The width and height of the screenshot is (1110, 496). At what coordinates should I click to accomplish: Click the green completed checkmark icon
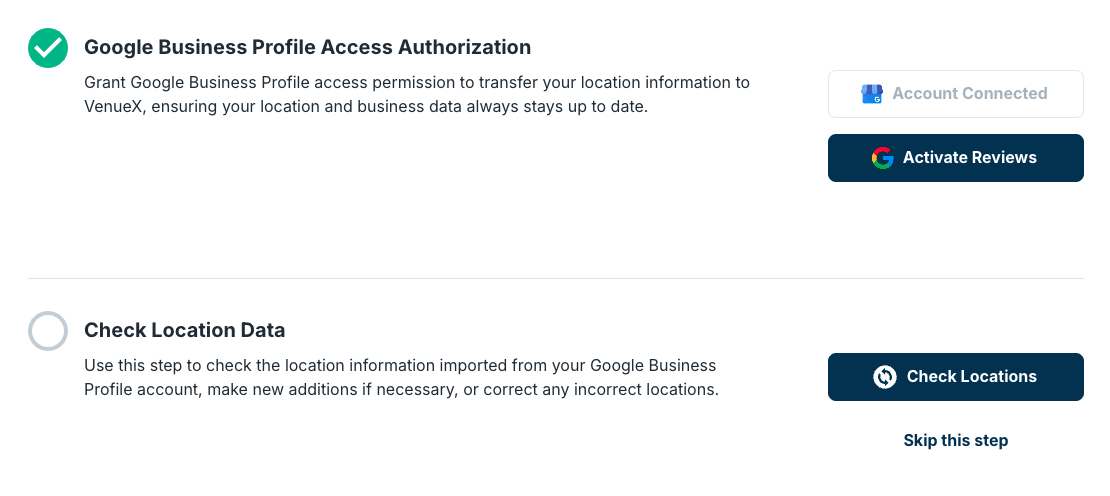click(48, 48)
